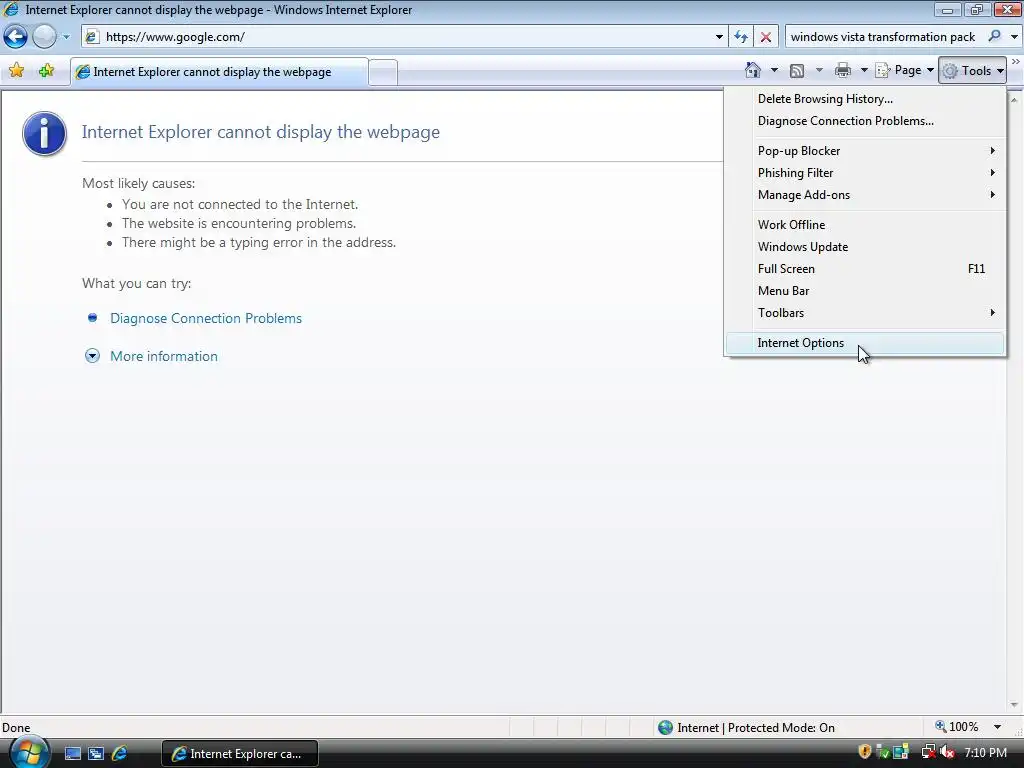This screenshot has height=768, width=1024.
Task: Click the Print toolbar icon
Action: tap(843, 70)
